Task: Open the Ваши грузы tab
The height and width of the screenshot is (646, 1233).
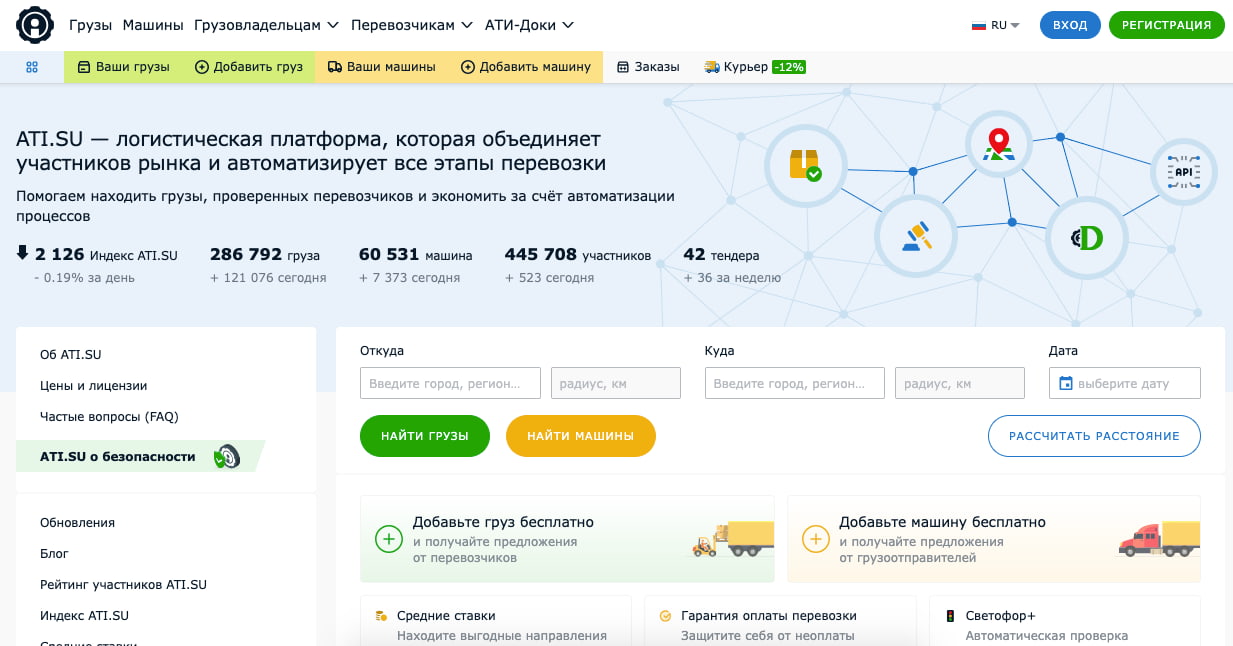Action: tap(124, 67)
